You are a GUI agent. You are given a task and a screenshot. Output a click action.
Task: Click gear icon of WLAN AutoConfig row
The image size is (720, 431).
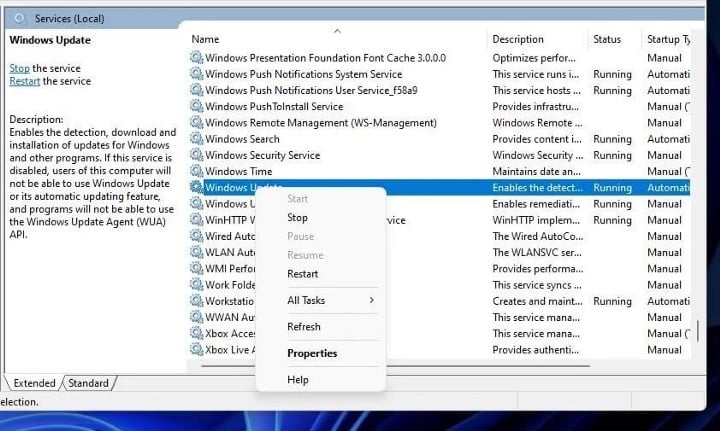[197, 252]
